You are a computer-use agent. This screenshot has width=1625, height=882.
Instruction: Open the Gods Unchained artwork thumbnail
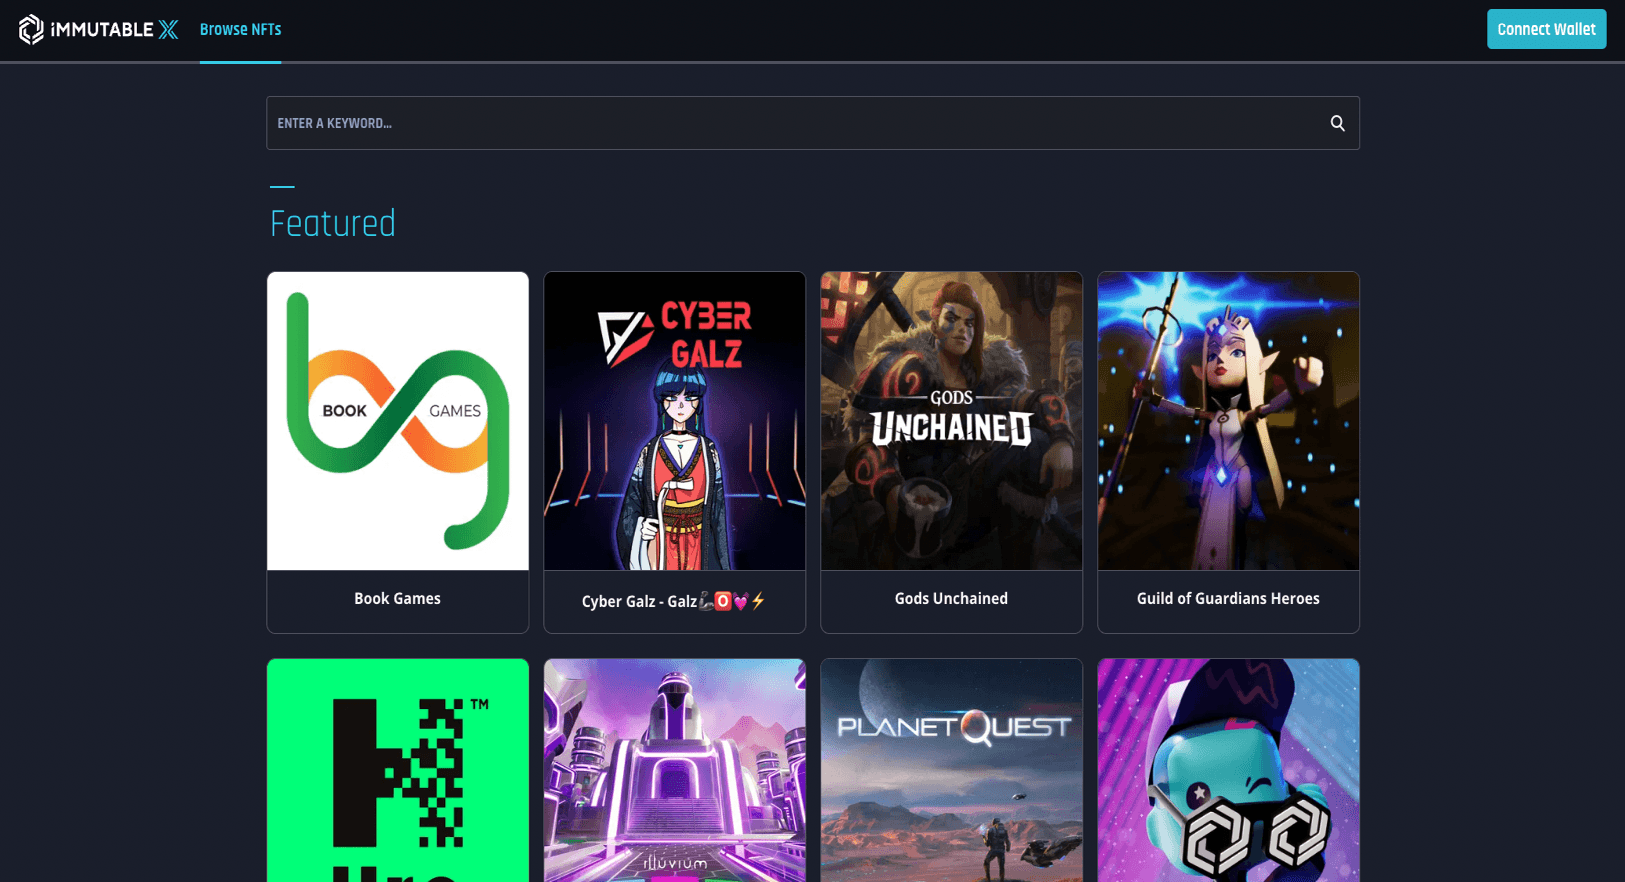pos(952,421)
